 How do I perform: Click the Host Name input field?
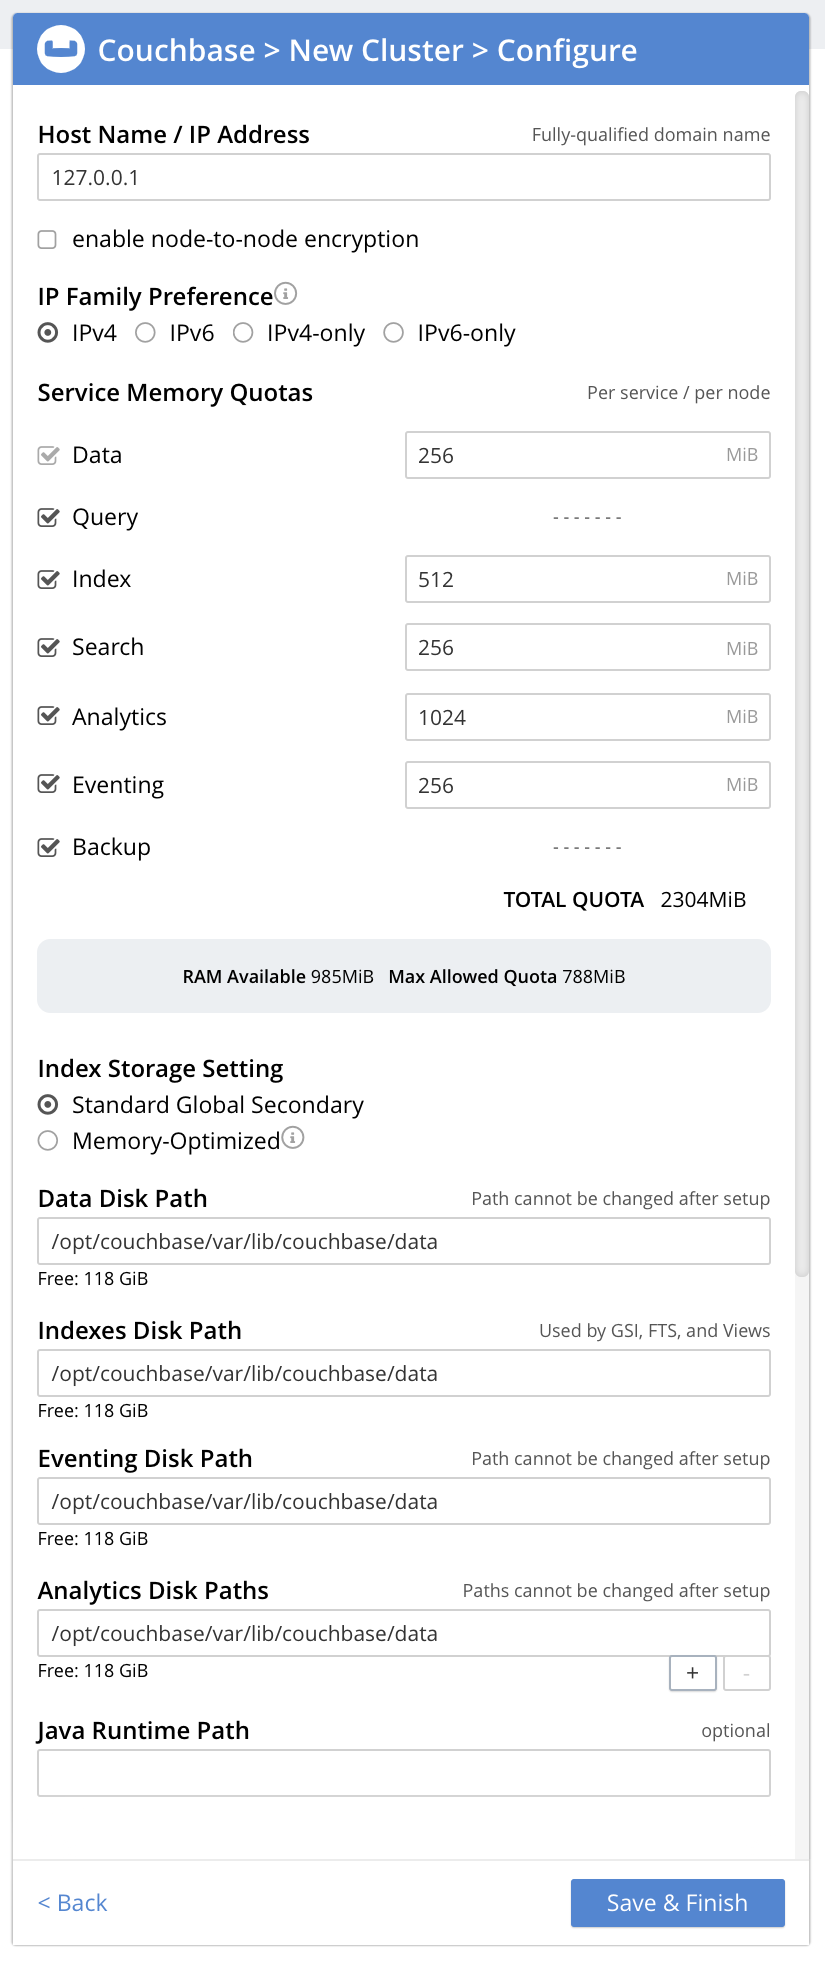(x=403, y=178)
